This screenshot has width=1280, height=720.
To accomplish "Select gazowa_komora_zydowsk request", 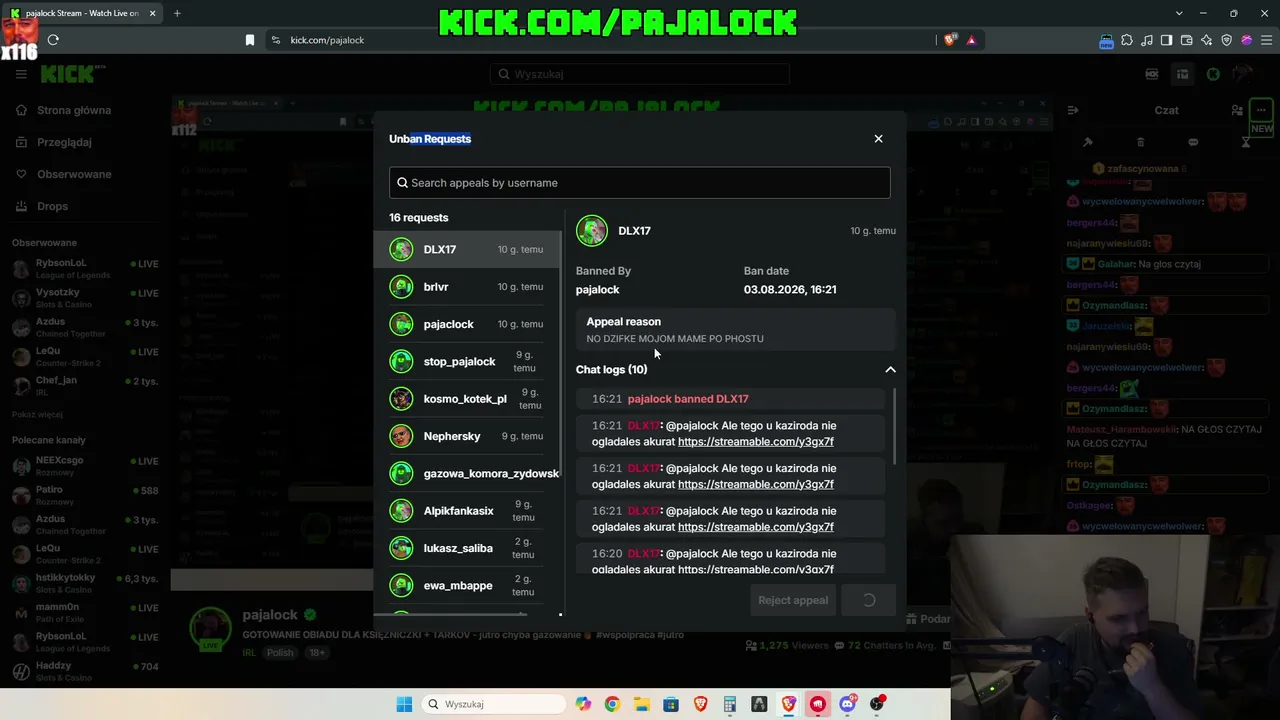I will point(467,473).
